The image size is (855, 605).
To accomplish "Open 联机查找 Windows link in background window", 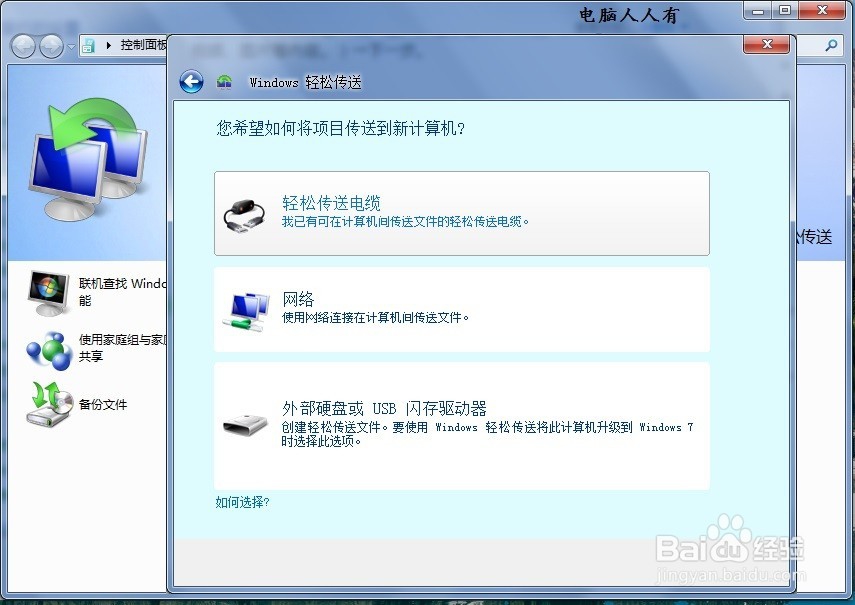I will pos(123,292).
